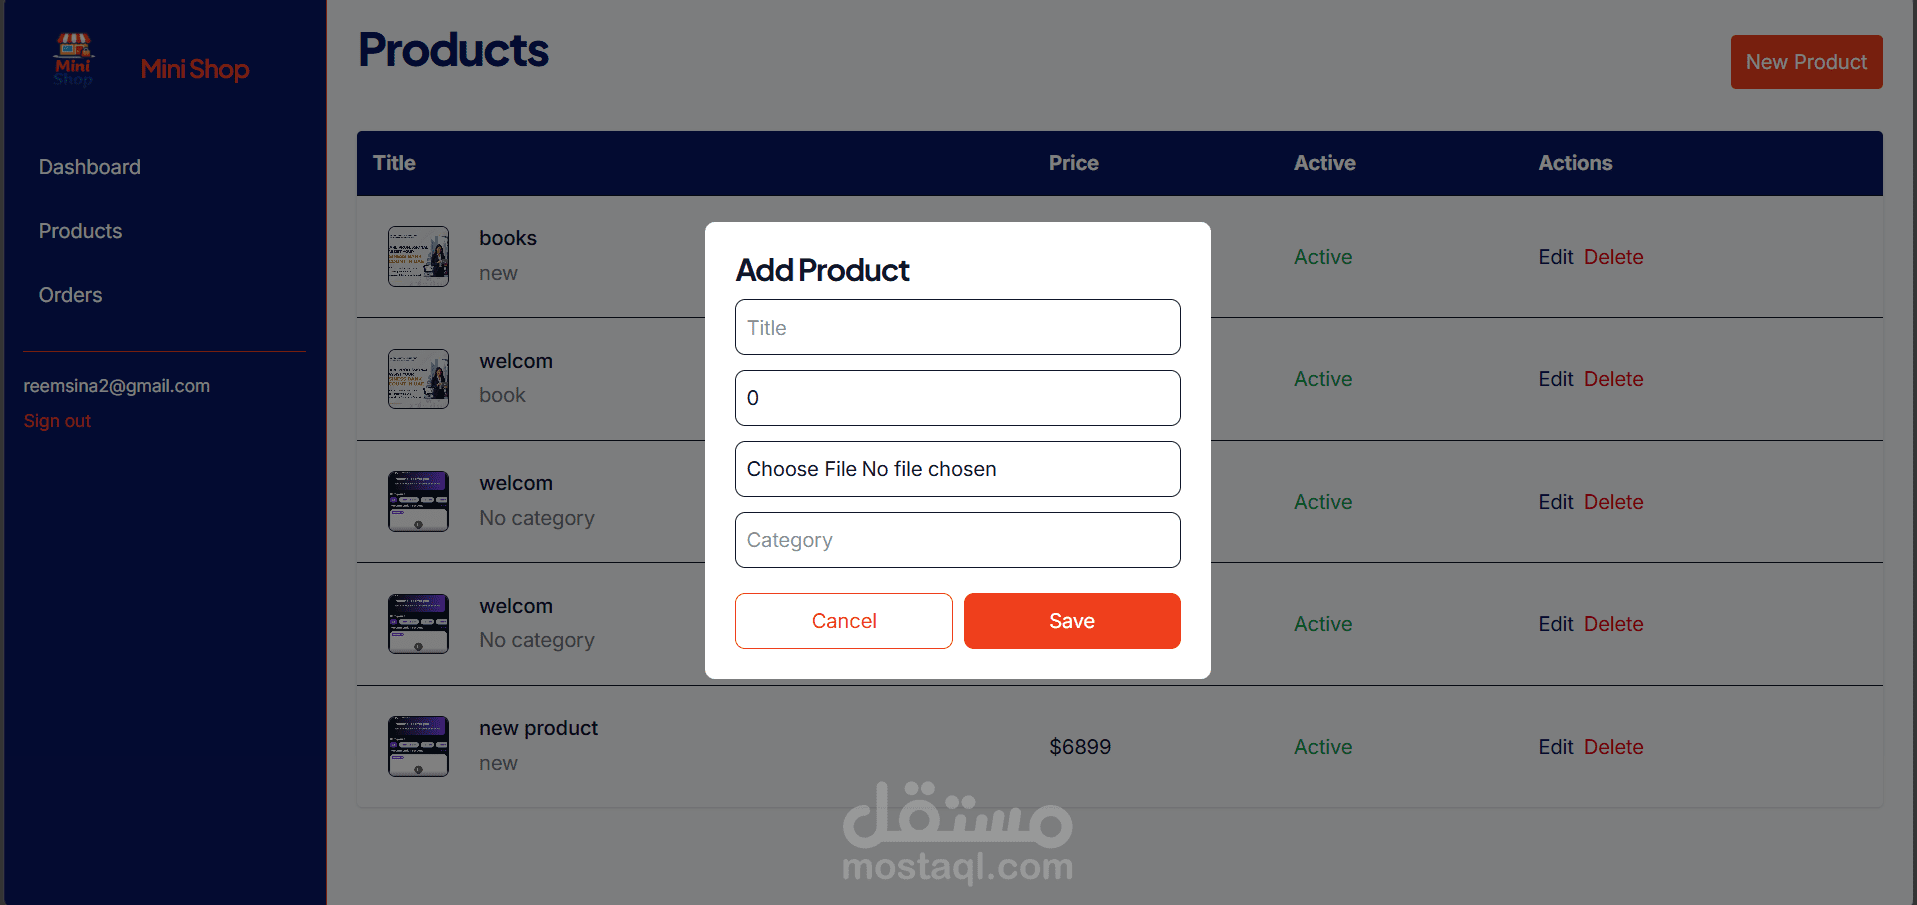Screen dimensions: 1917x905
Task: Open the books product thumbnail
Action: tap(418, 256)
